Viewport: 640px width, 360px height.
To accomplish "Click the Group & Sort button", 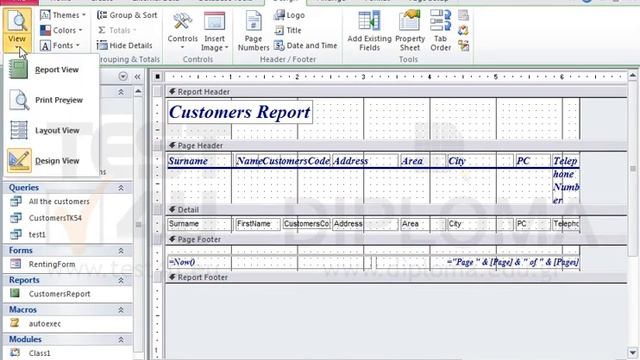I will pos(127,15).
